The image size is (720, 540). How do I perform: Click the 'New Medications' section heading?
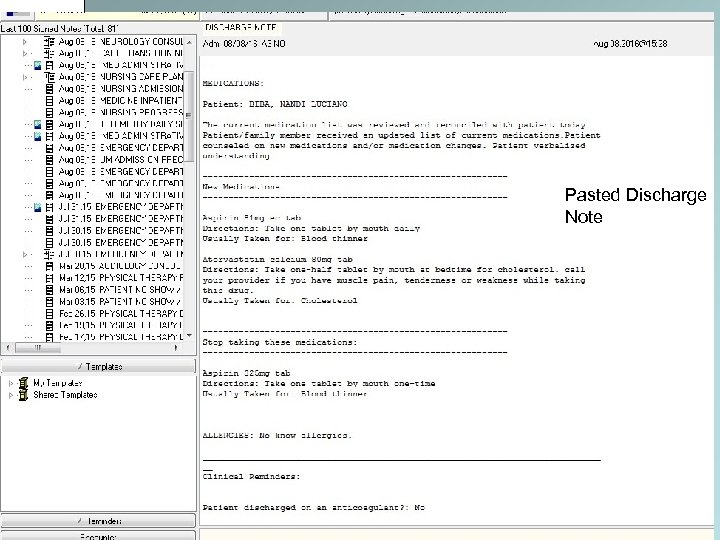click(241, 186)
